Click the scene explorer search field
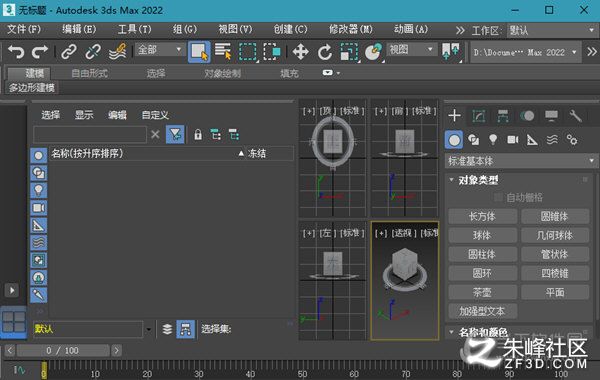 tap(90, 134)
